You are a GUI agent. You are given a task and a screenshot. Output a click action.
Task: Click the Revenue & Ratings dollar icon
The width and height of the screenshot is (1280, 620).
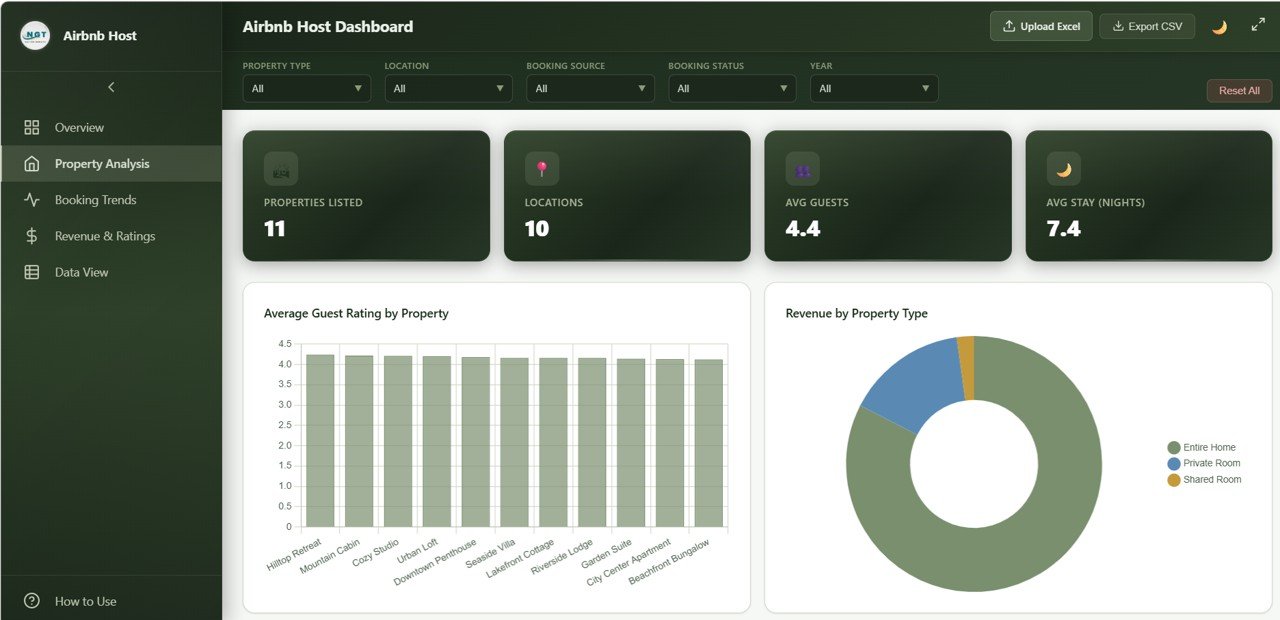pyautogui.click(x=32, y=236)
